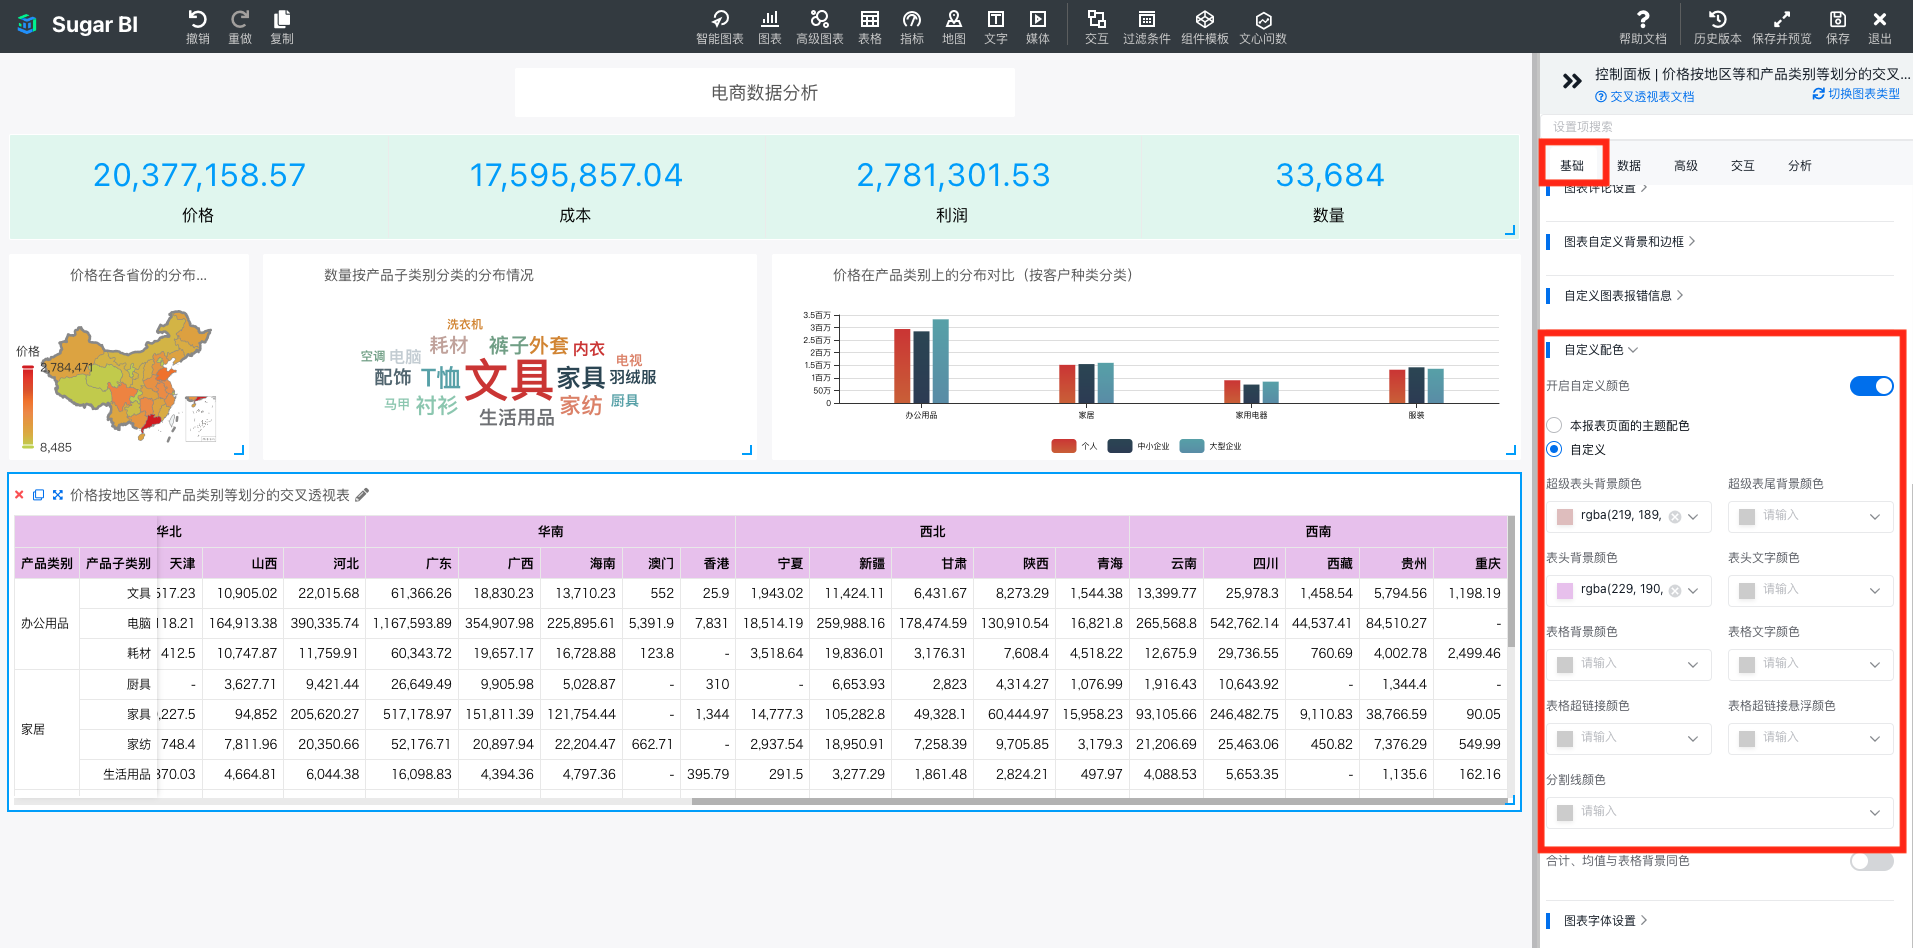Collapse the 自定义配色 section
The width and height of the screenshot is (1913, 948).
1600,350
